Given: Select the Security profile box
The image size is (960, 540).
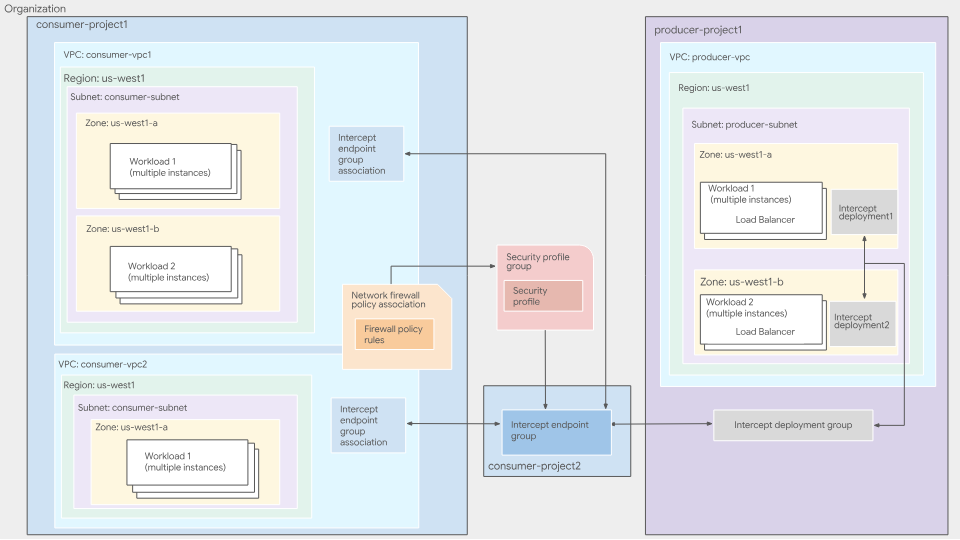Looking at the screenshot, I should [x=543, y=296].
